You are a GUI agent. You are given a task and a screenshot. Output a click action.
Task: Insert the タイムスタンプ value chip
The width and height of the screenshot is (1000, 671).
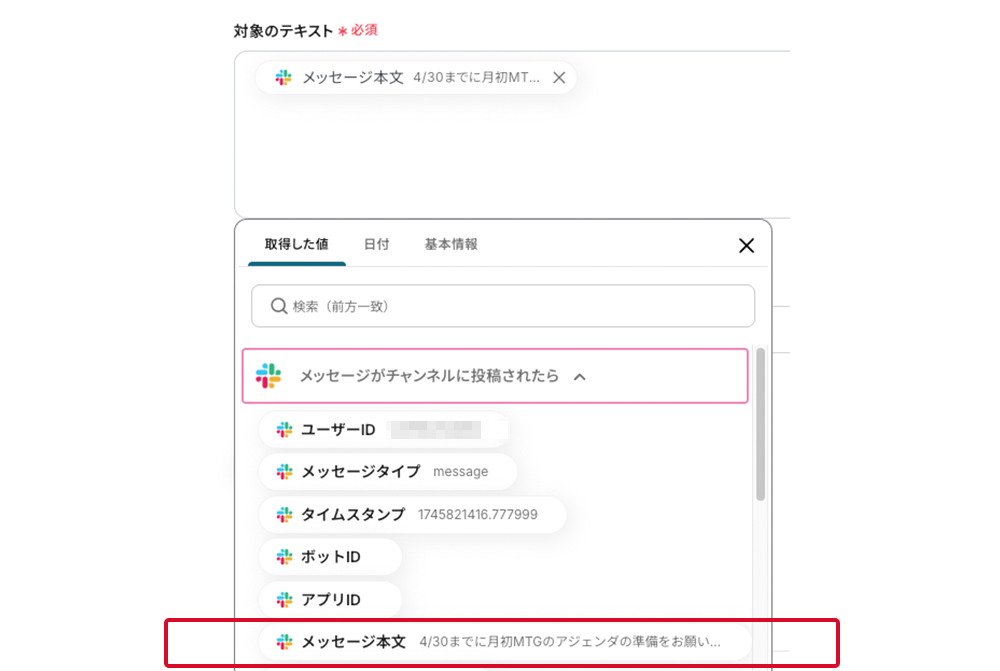coord(412,515)
